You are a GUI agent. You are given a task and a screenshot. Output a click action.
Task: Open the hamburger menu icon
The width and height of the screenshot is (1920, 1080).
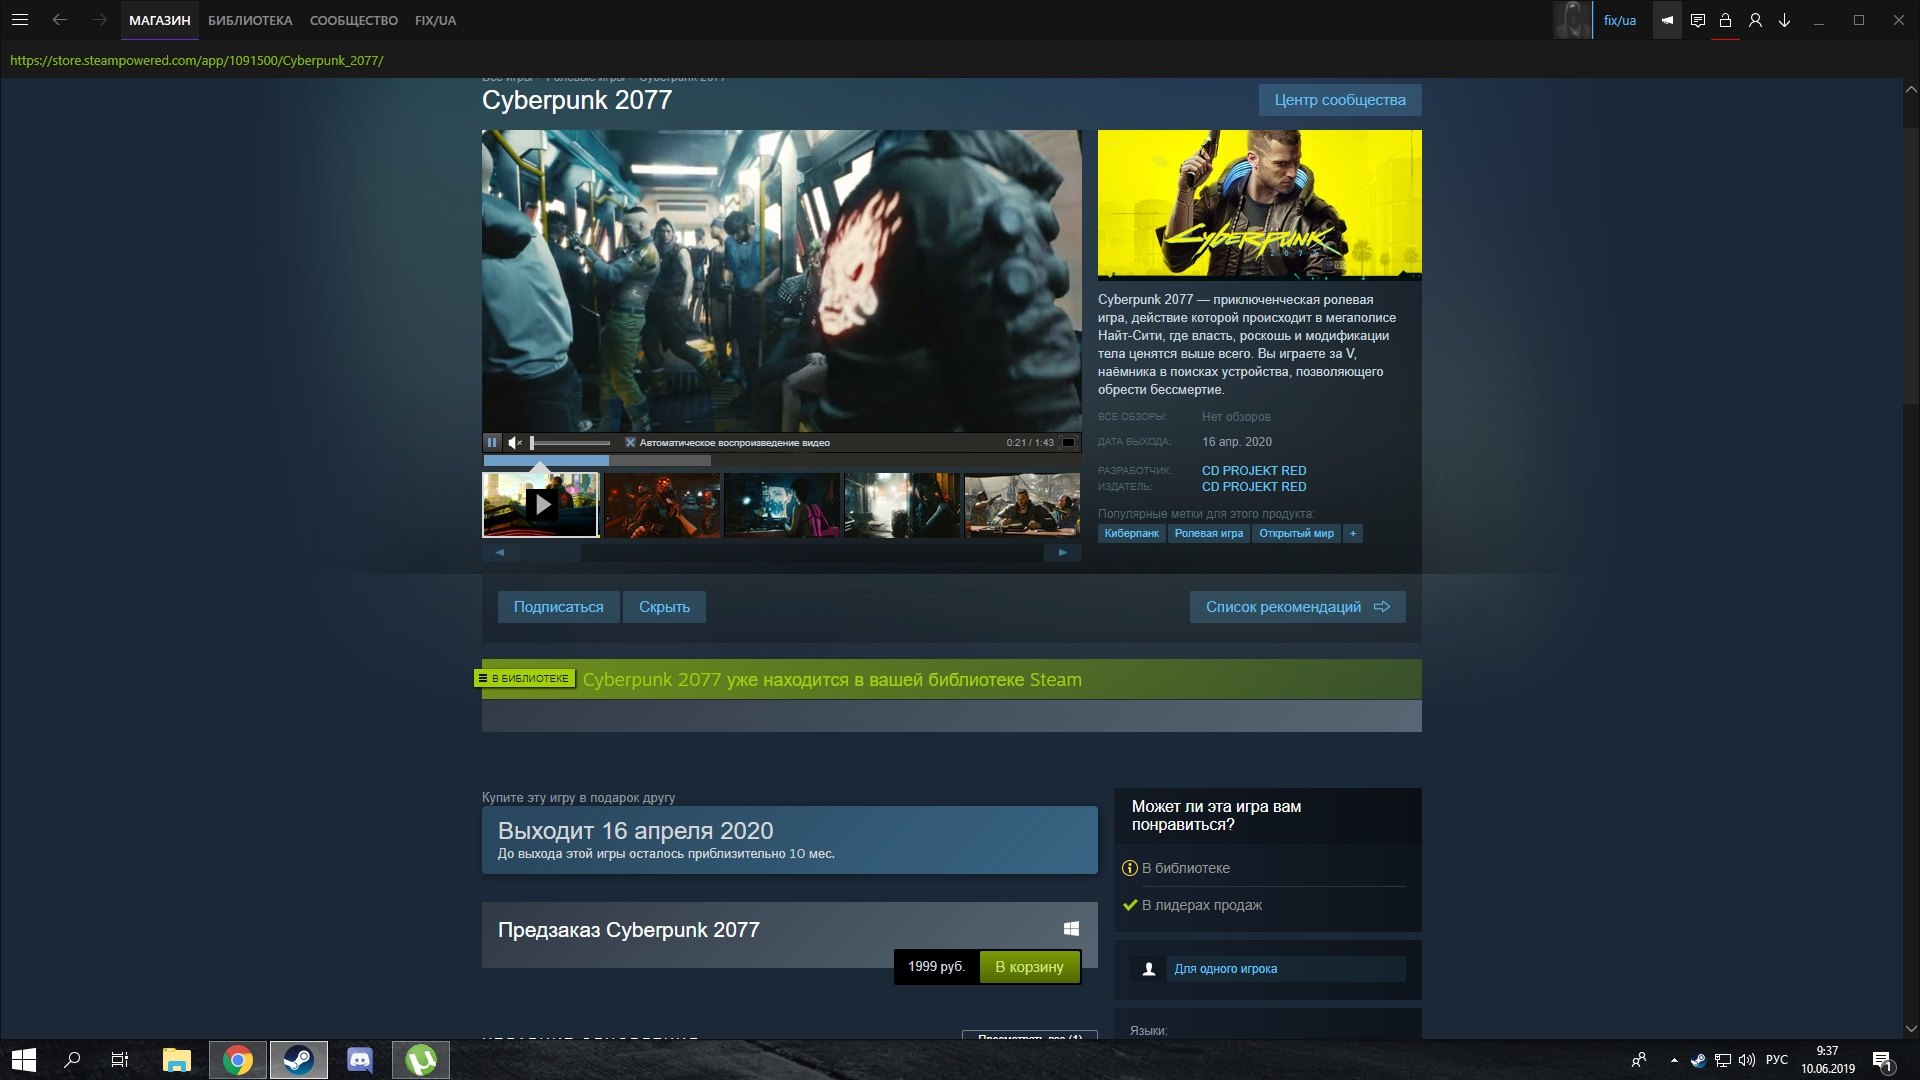click(x=20, y=20)
